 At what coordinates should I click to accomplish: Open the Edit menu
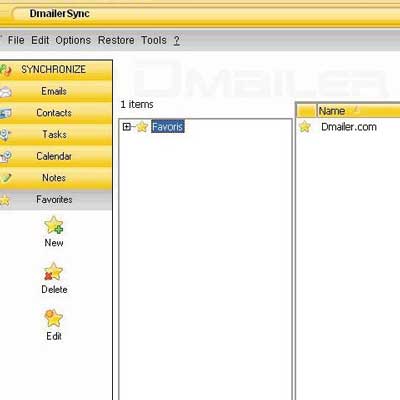pyautogui.click(x=40, y=40)
